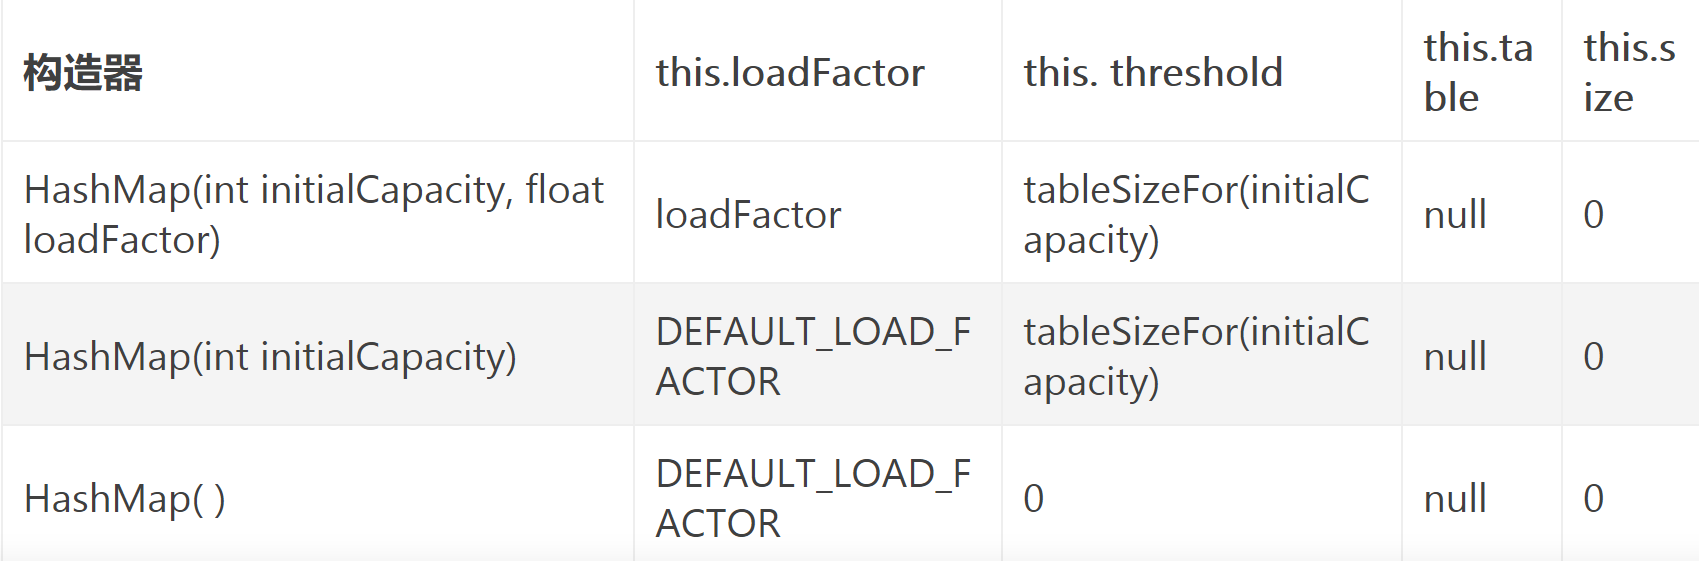Viewport: 1699px width, 564px height.
Task: Click the lowercase loadFactor value cell
Action: [x=748, y=214]
